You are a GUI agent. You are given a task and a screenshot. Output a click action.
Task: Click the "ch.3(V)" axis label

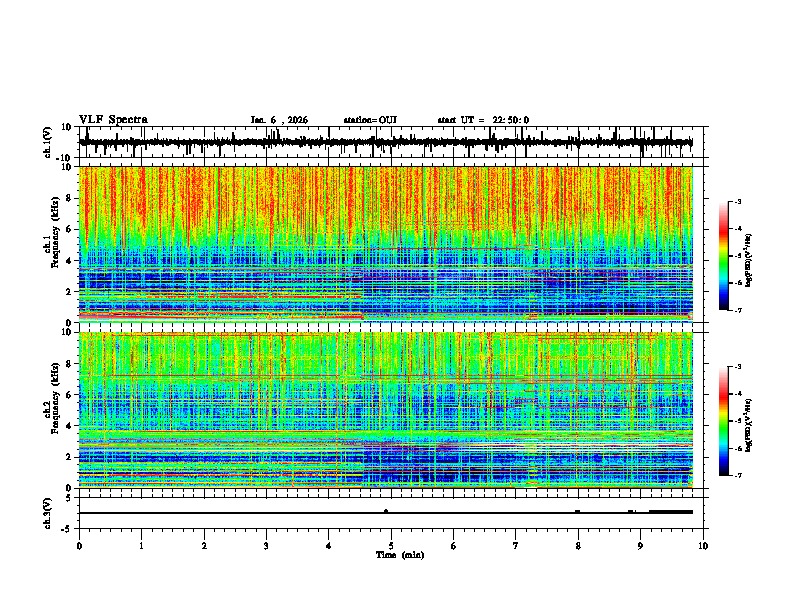[x=47, y=513]
